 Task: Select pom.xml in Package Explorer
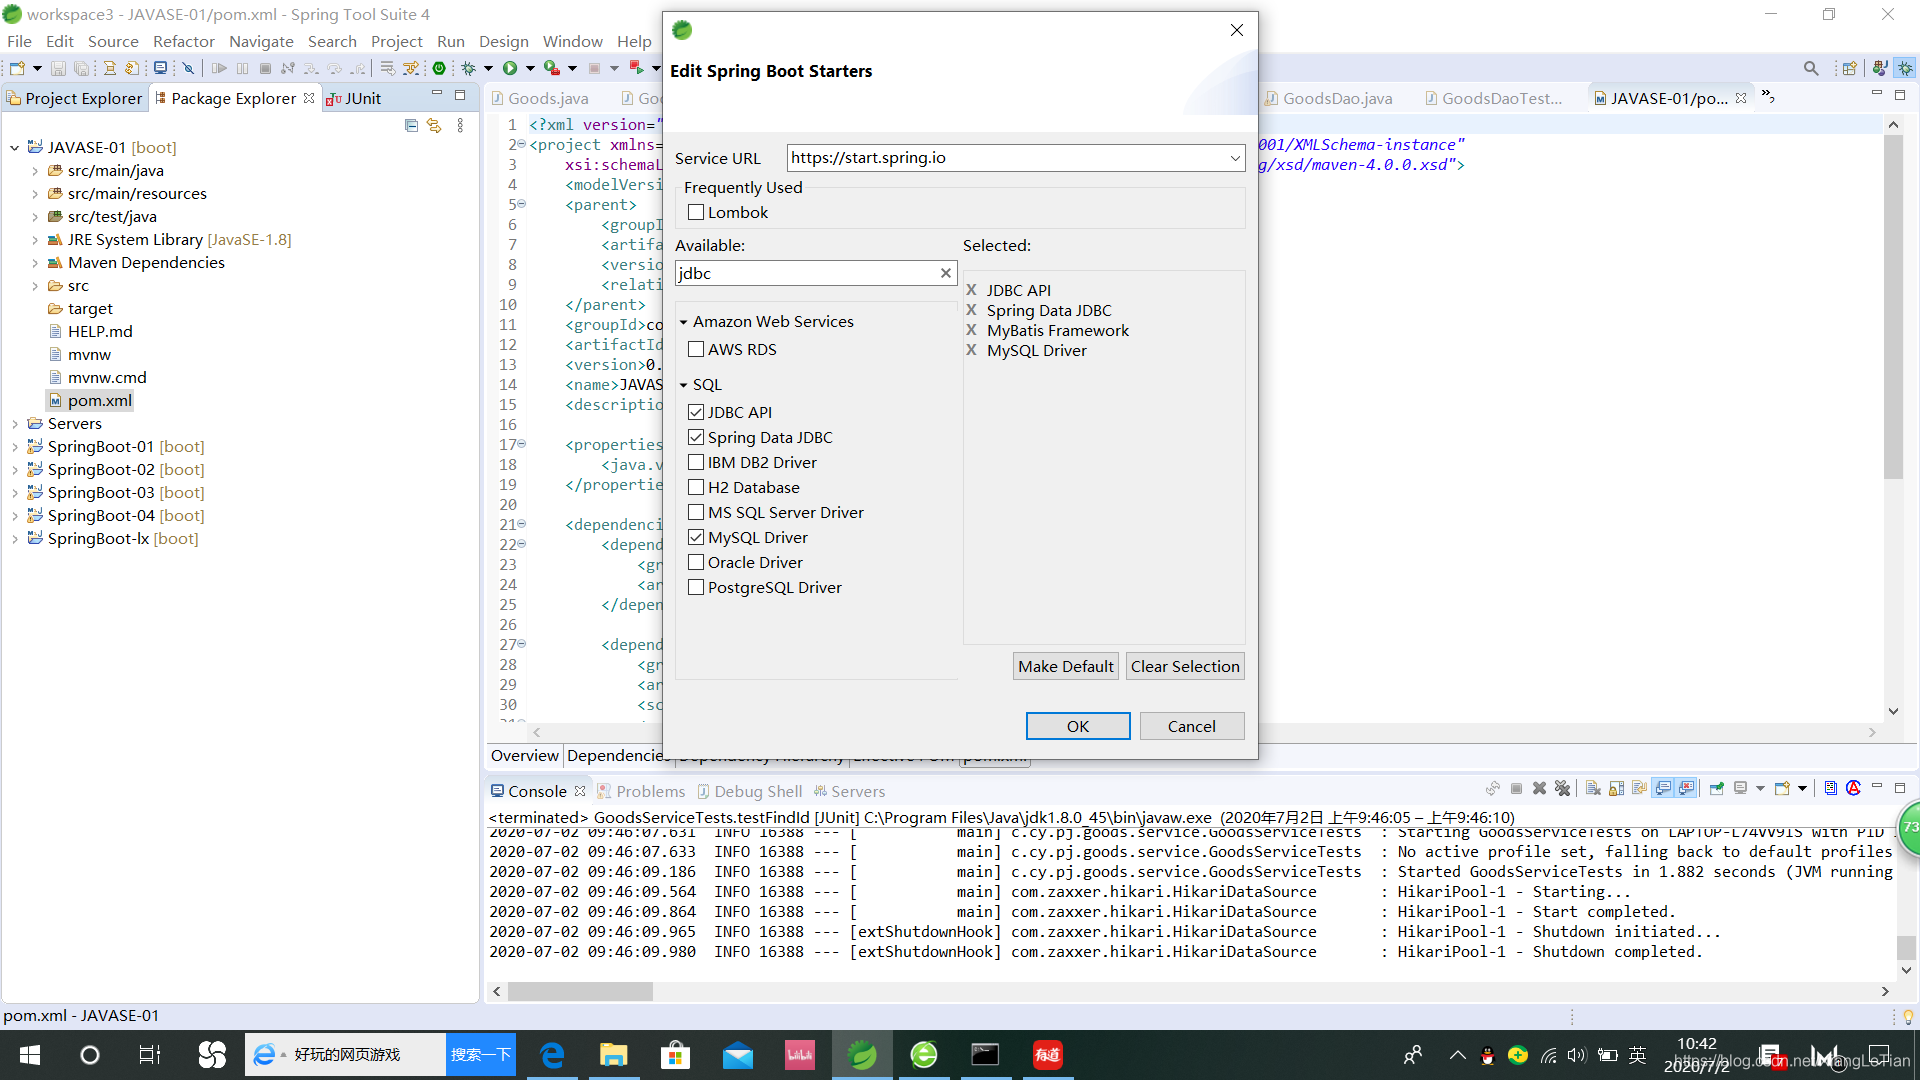point(99,401)
